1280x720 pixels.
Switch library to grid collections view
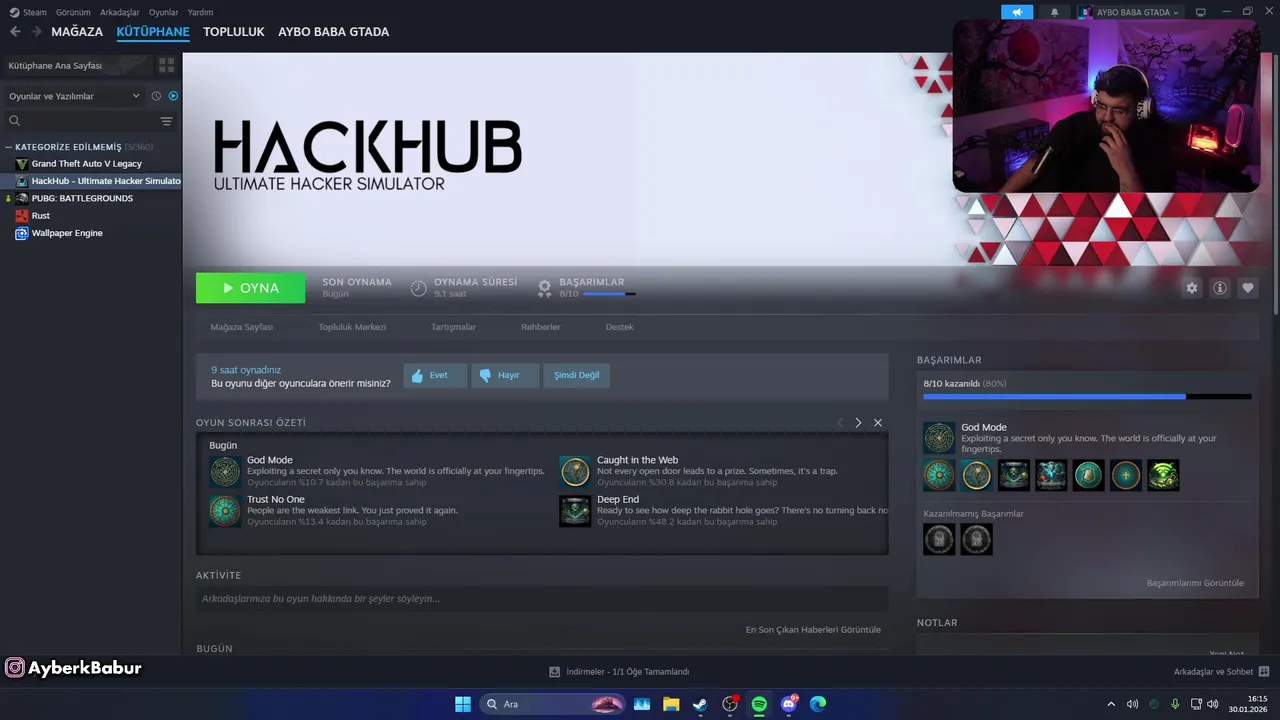click(x=166, y=65)
